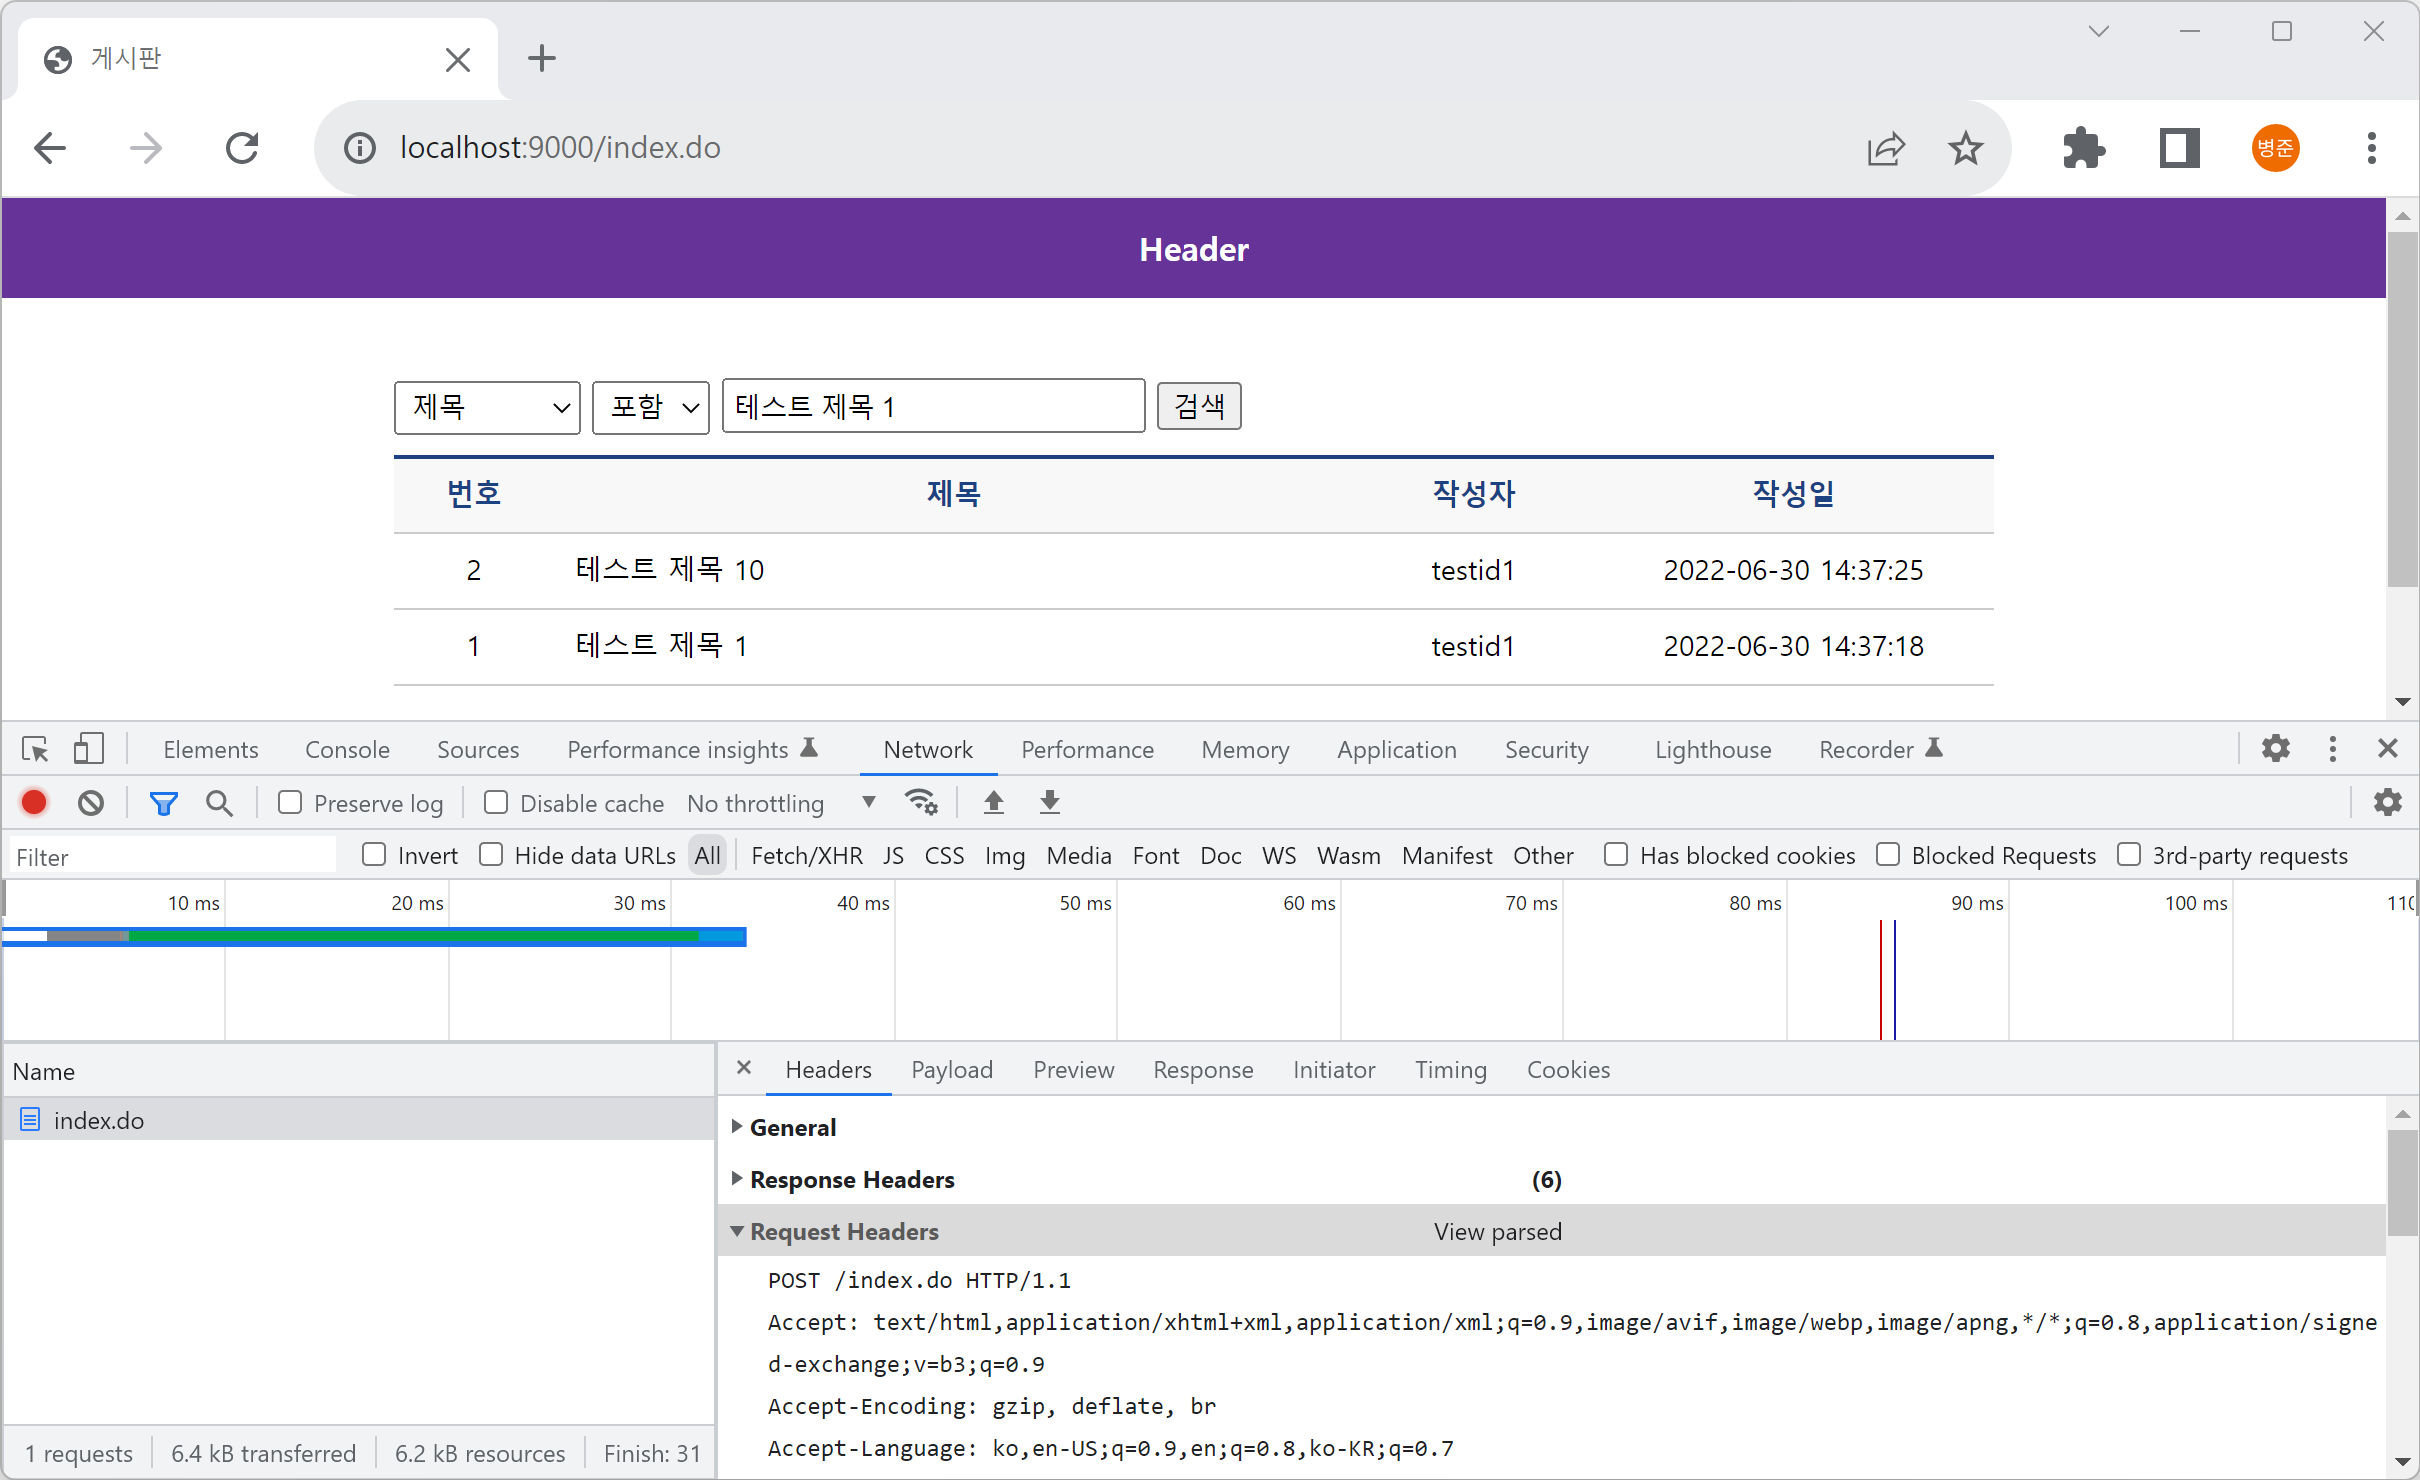Check the Disable cache option
This screenshot has height=1480, width=2420.
tap(496, 803)
